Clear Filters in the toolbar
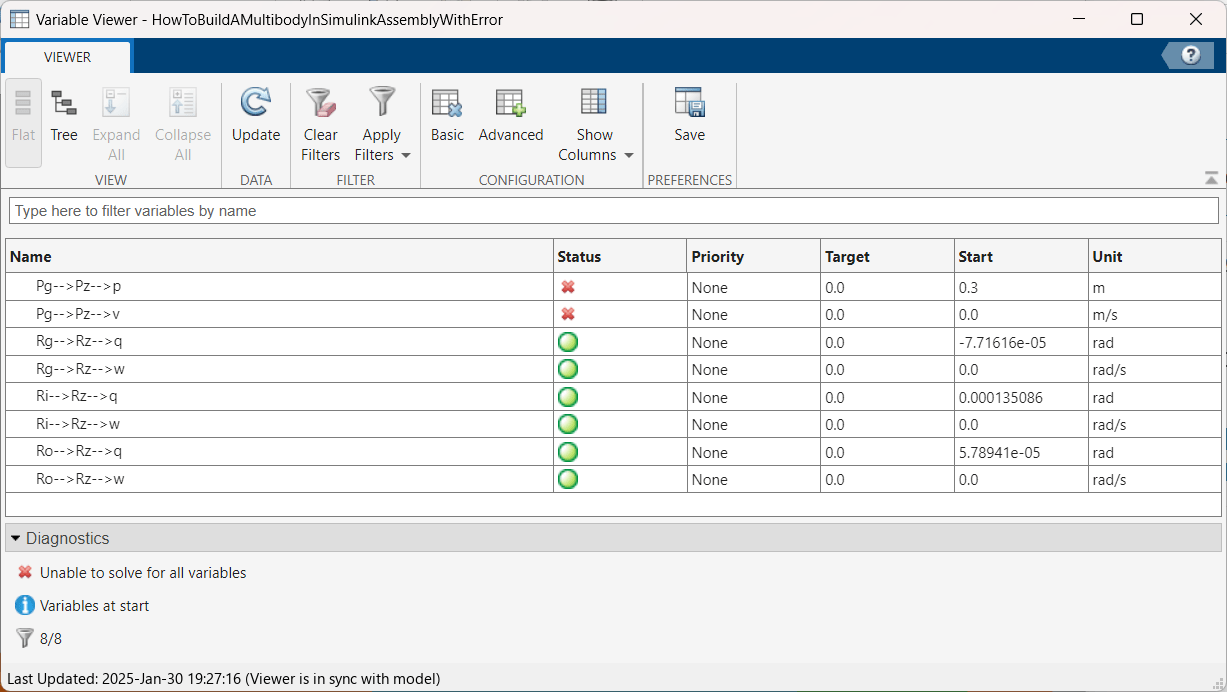The height and width of the screenshot is (692, 1227). pyautogui.click(x=321, y=124)
